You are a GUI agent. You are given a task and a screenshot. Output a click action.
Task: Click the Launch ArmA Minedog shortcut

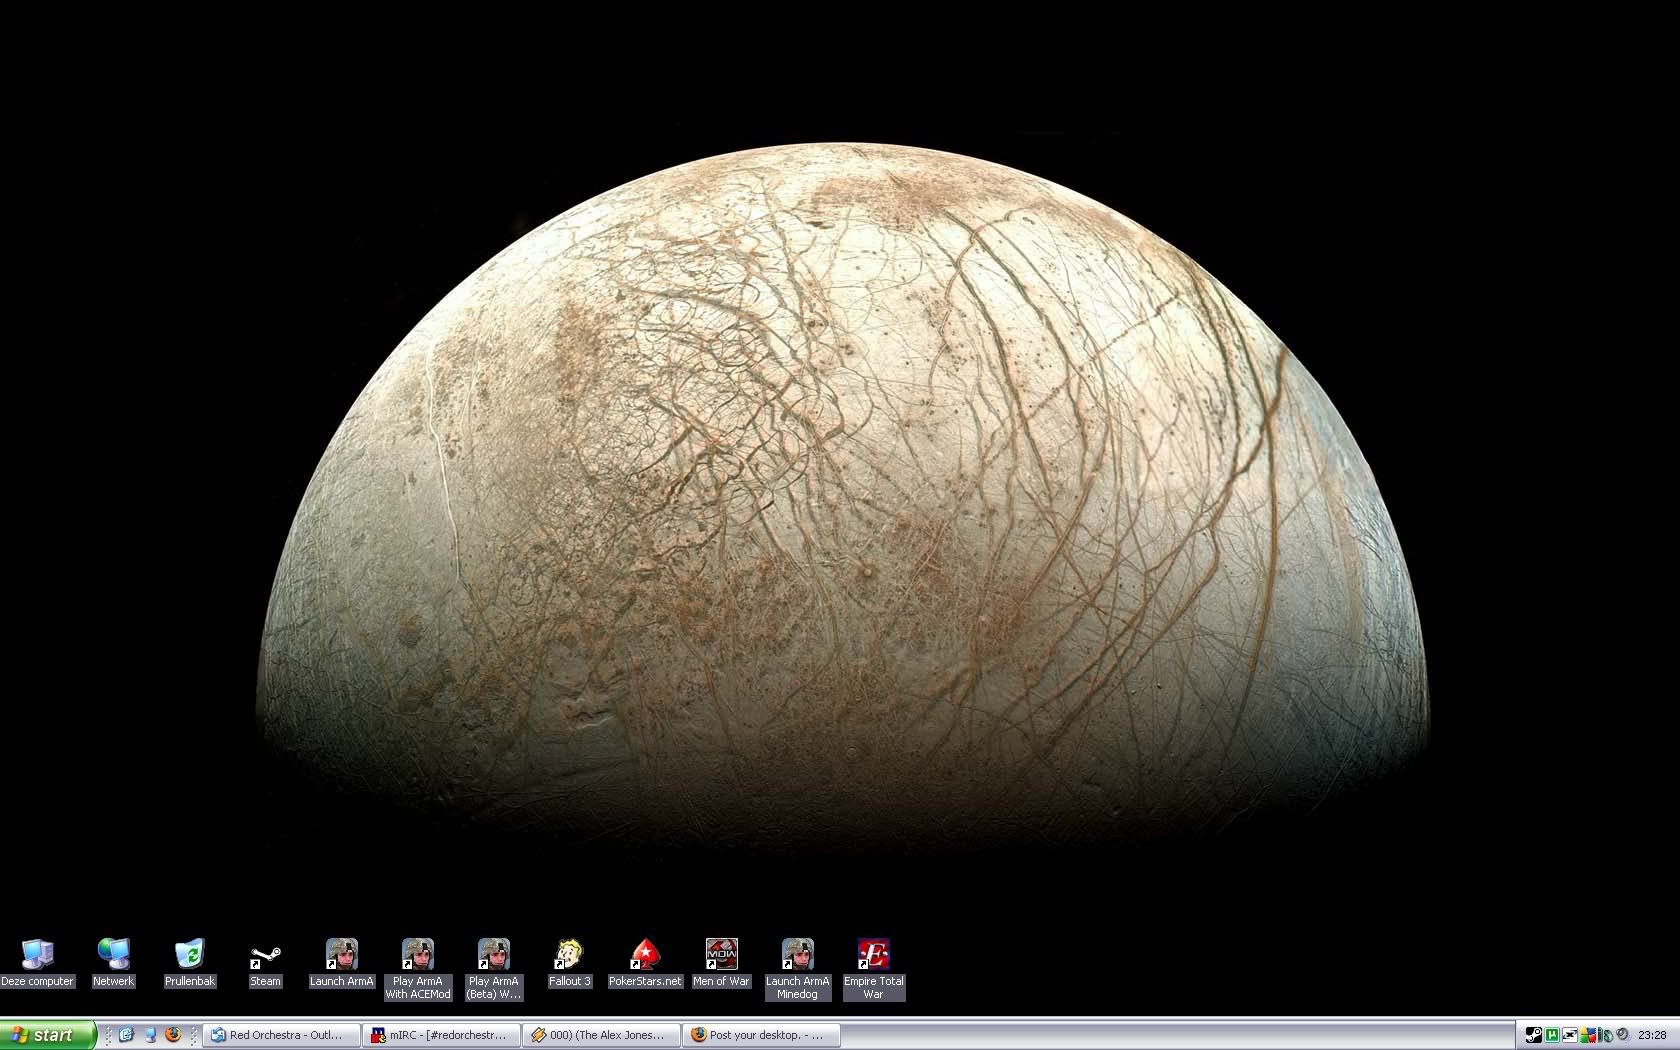[x=797, y=955]
